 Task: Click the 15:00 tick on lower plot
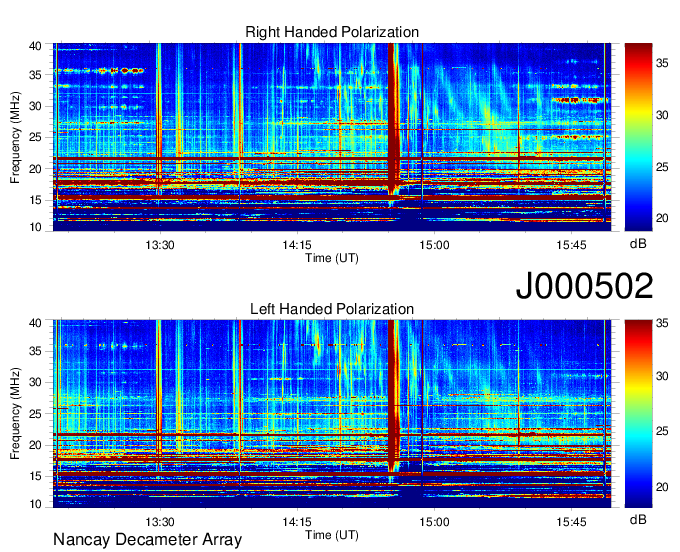pyautogui.click(x=434, y=522)
